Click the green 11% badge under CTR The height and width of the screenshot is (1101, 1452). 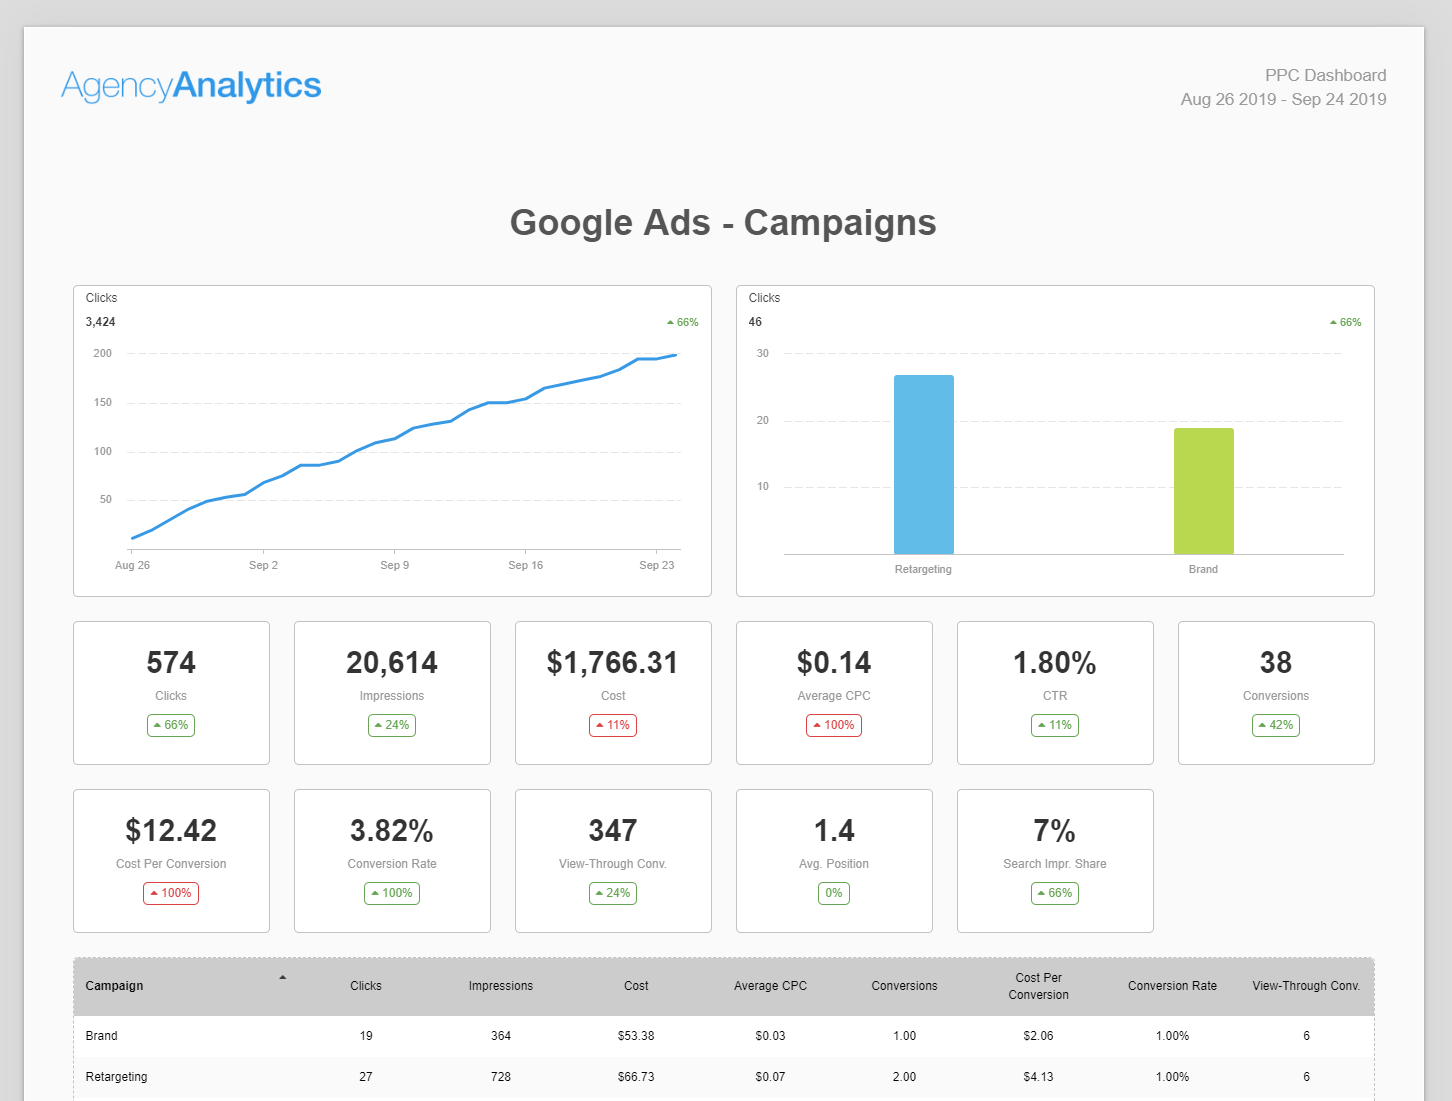tap(1055, 725)
